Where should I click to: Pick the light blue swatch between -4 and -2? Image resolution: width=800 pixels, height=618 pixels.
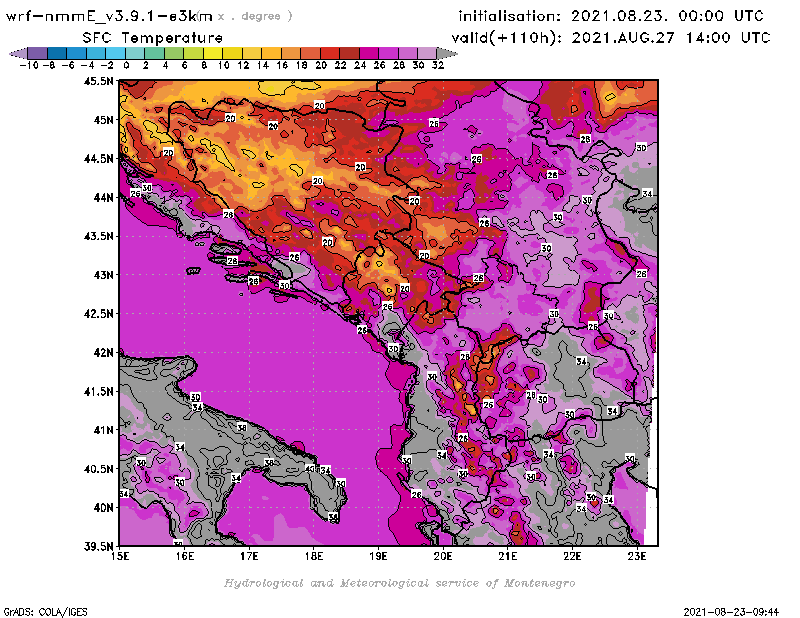click(96, 53)
